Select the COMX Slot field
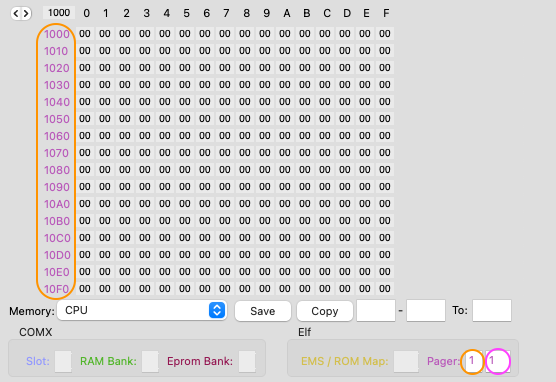 [x=63, y=361]
